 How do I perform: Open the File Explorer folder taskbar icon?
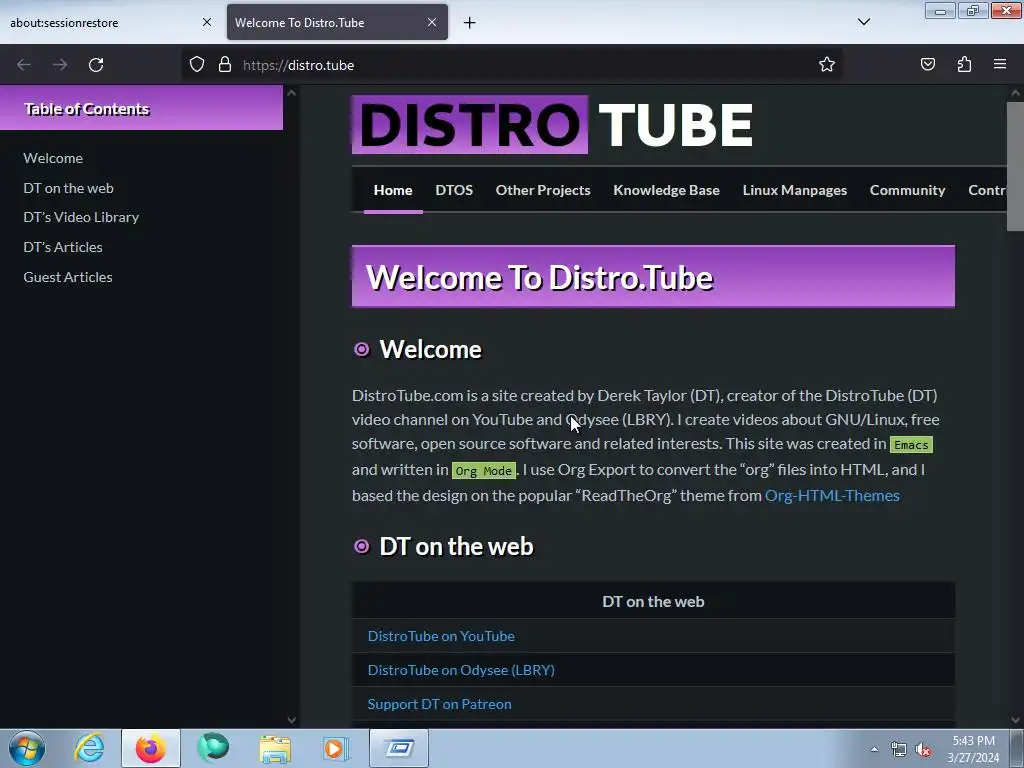tap(275, 748)
